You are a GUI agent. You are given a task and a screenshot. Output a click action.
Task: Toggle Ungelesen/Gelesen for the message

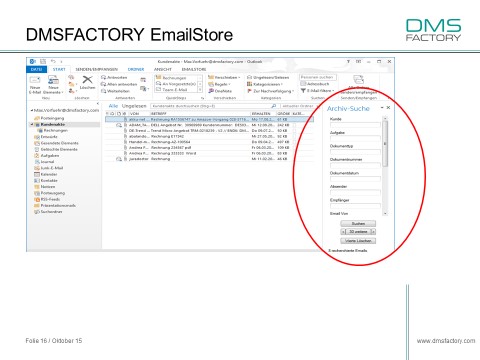coord(268,77)
